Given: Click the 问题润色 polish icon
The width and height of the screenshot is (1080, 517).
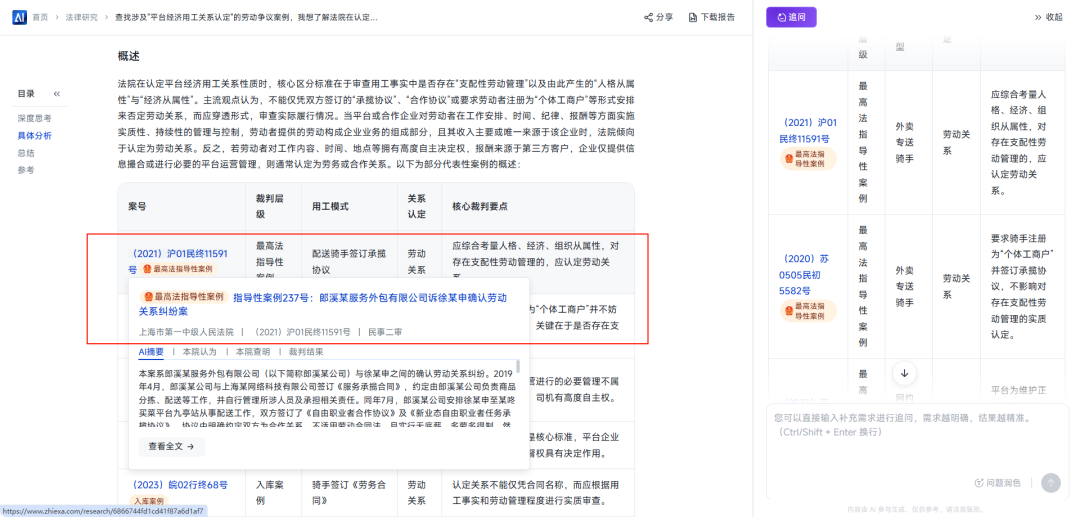Looking at the screenshot, I should [979, 483].
